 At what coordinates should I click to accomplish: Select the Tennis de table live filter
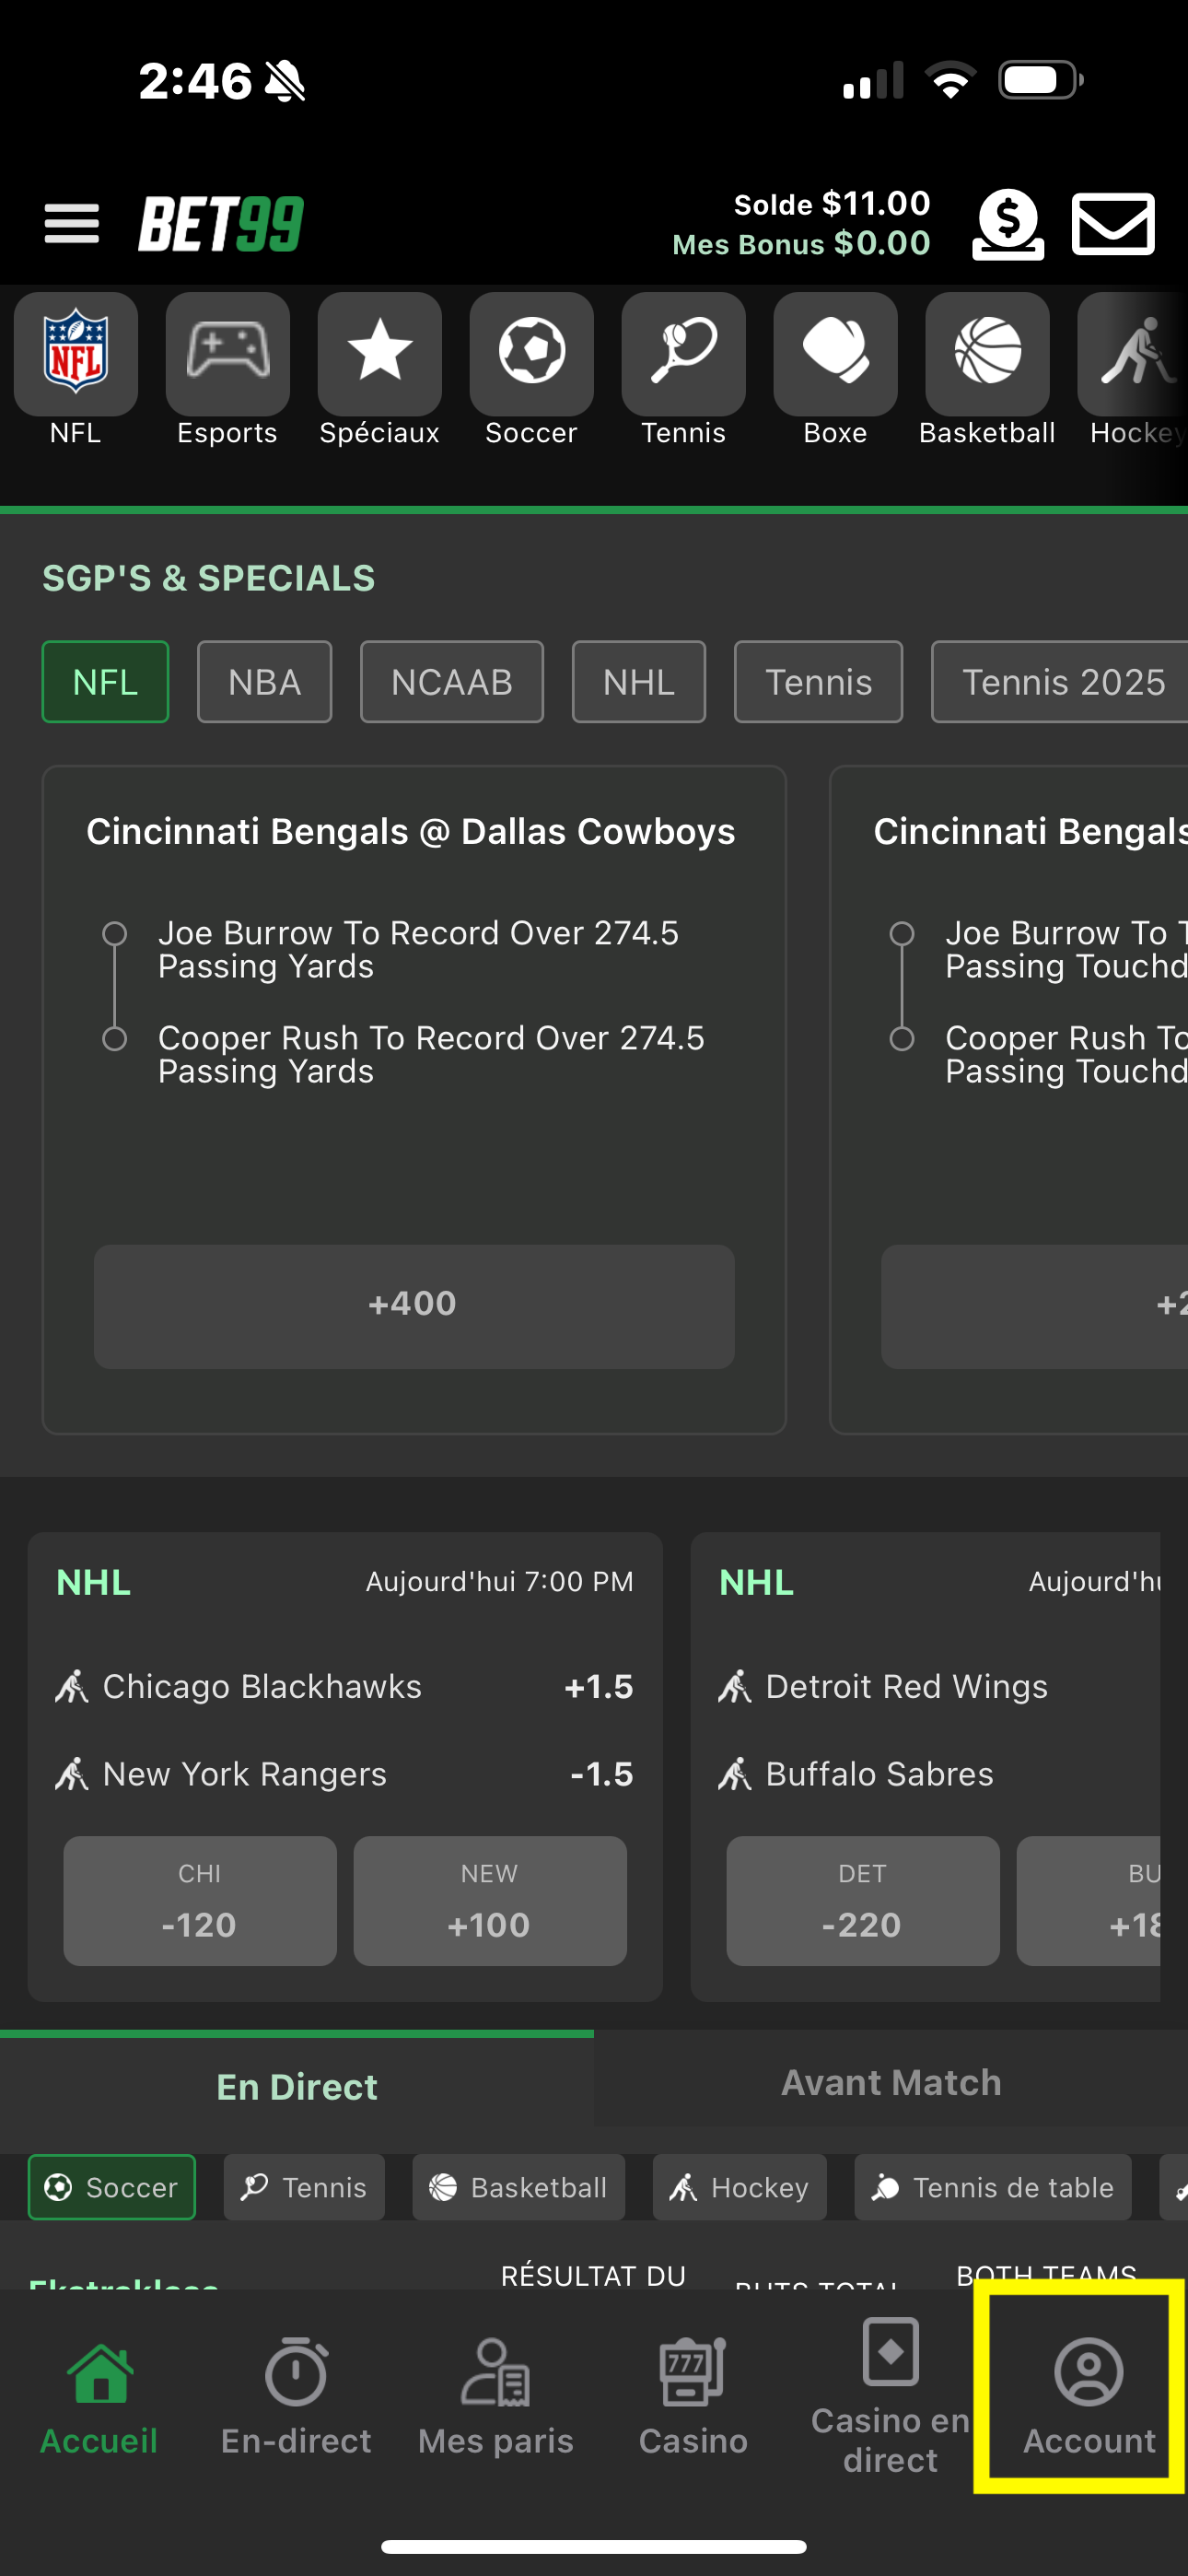point(992,2187)
